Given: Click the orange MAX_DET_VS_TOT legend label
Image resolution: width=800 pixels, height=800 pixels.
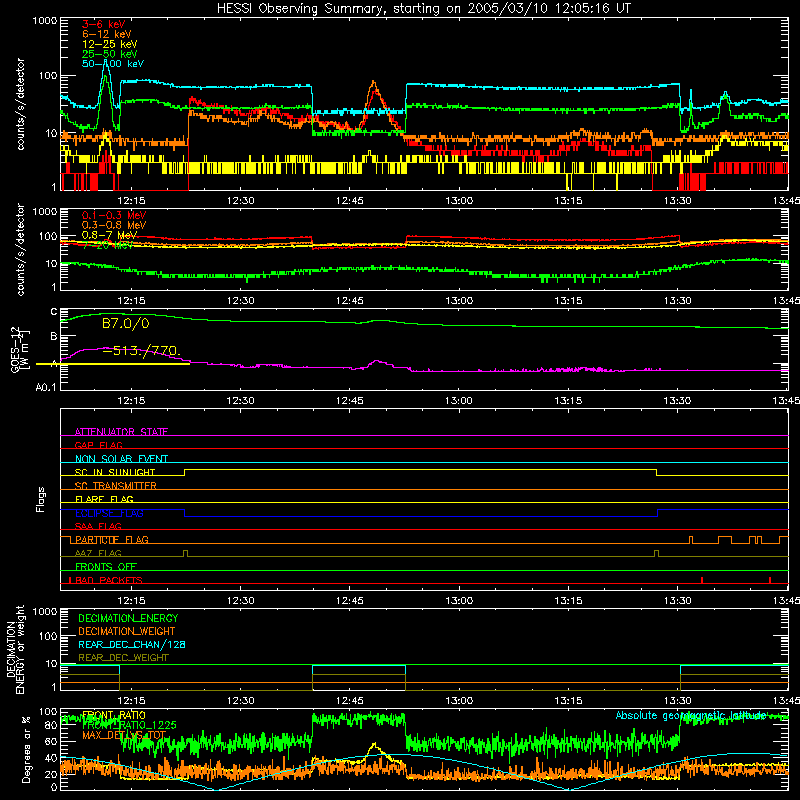Looking at the screenshot, I should (x=124, y=735).
